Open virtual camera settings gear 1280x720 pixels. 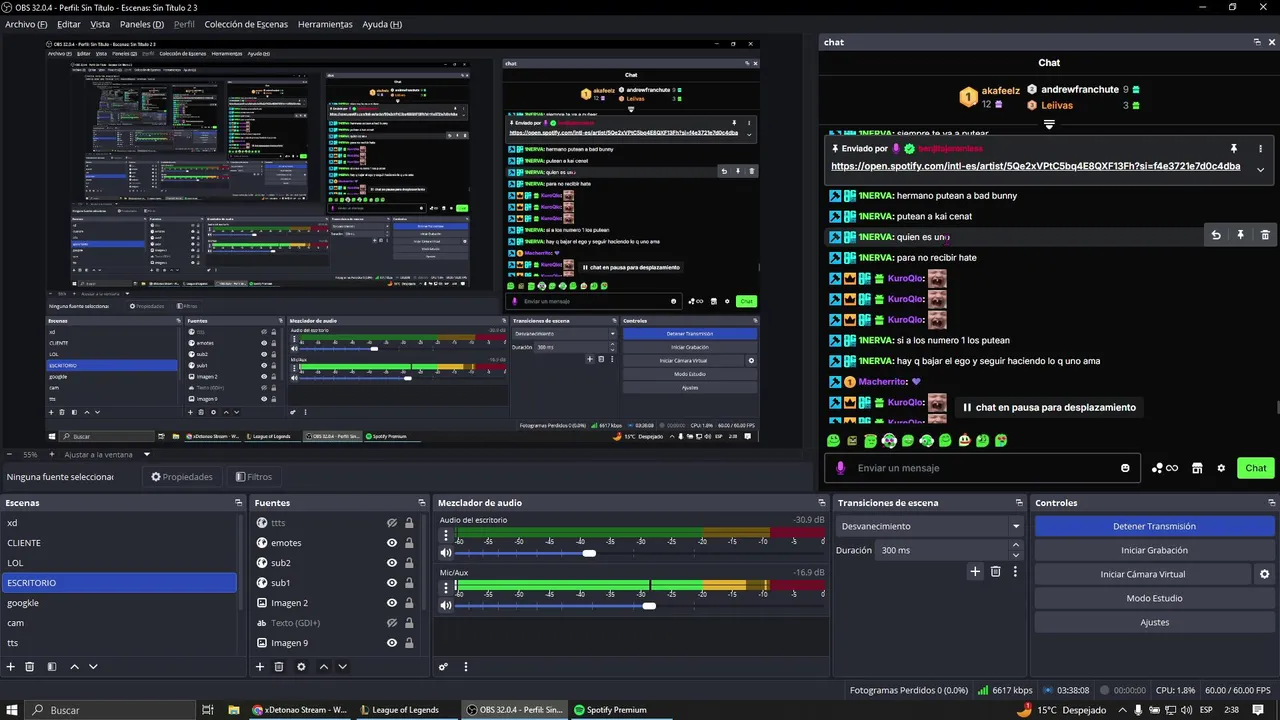[x=1264, y=574]
